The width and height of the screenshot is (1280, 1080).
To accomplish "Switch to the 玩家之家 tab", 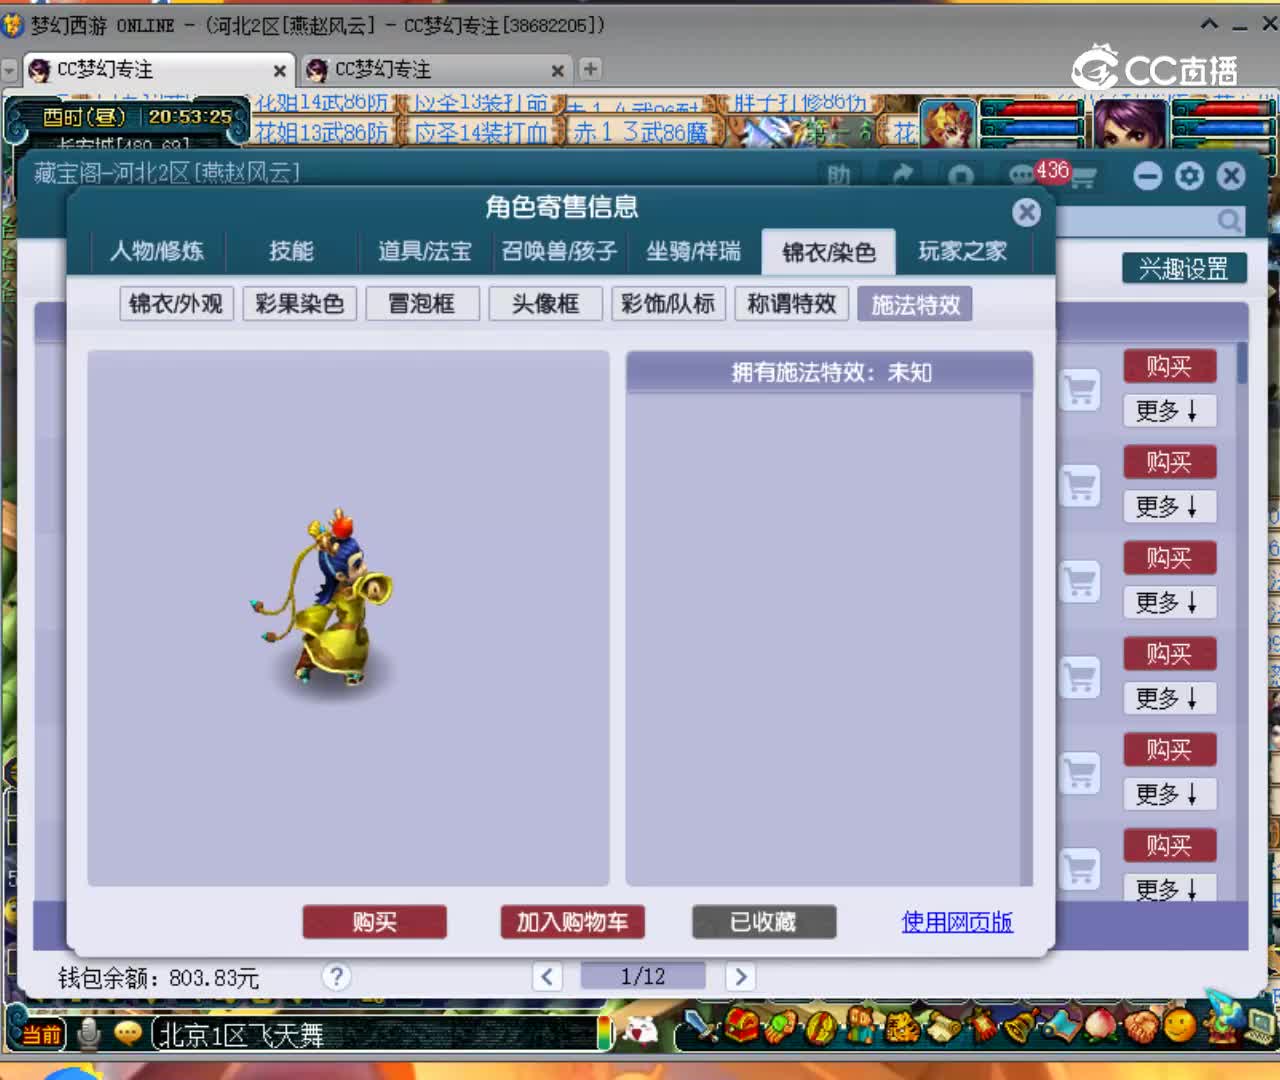I will pos(962,251).
